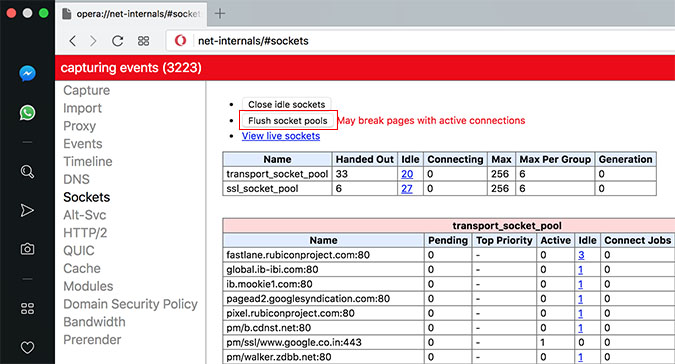Go back with the back arrow
Viewport: 675px width, 364px height.
(73, 41)
